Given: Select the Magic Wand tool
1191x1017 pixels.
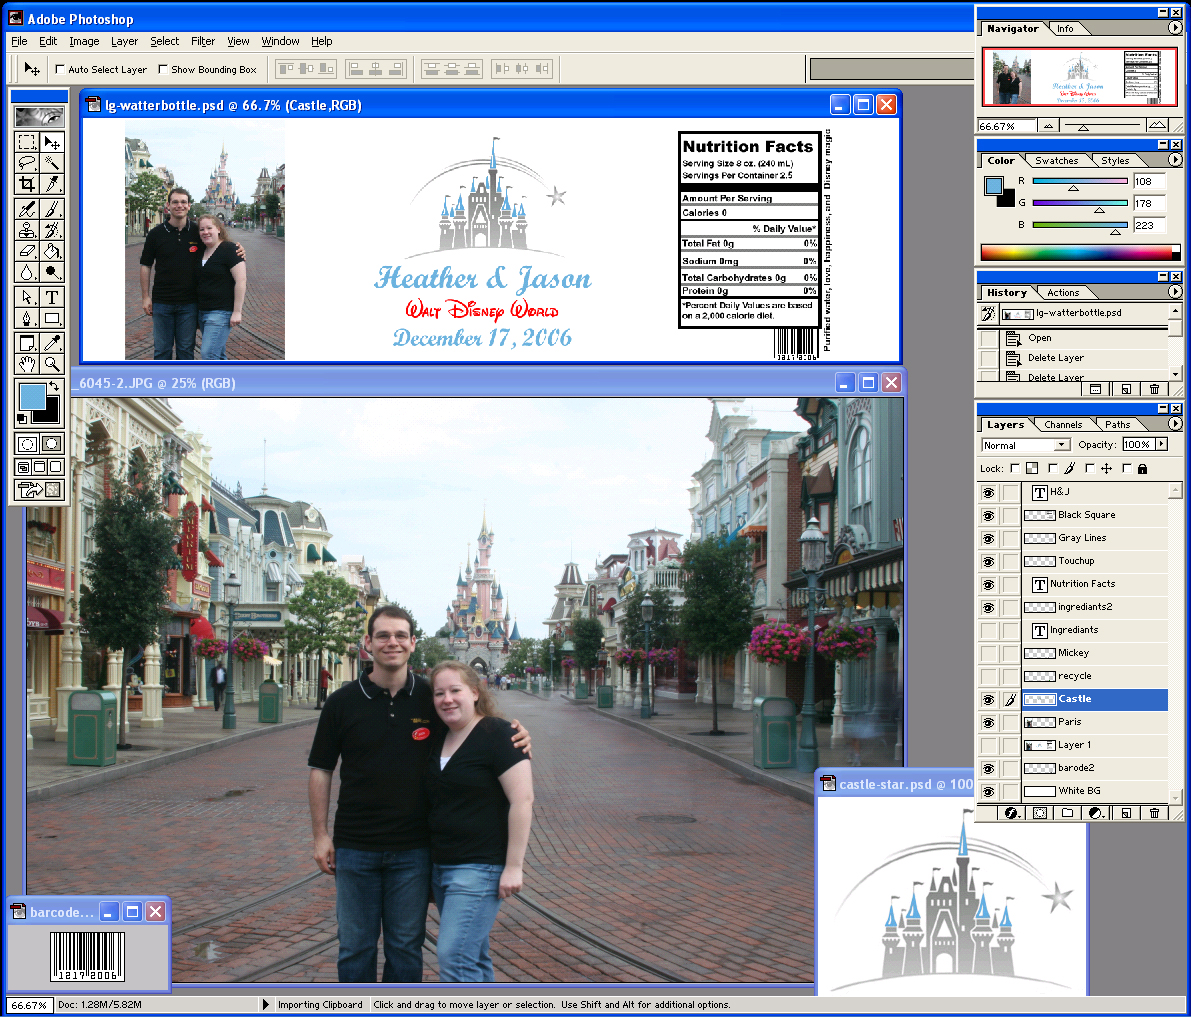Looking at the screenshot, I should point(52,163).
